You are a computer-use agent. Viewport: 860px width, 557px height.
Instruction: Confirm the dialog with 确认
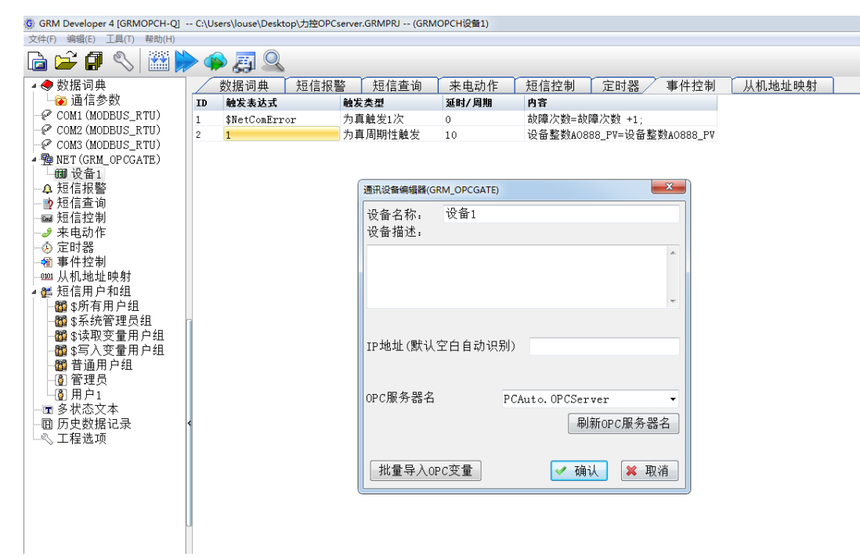(579, 470)
